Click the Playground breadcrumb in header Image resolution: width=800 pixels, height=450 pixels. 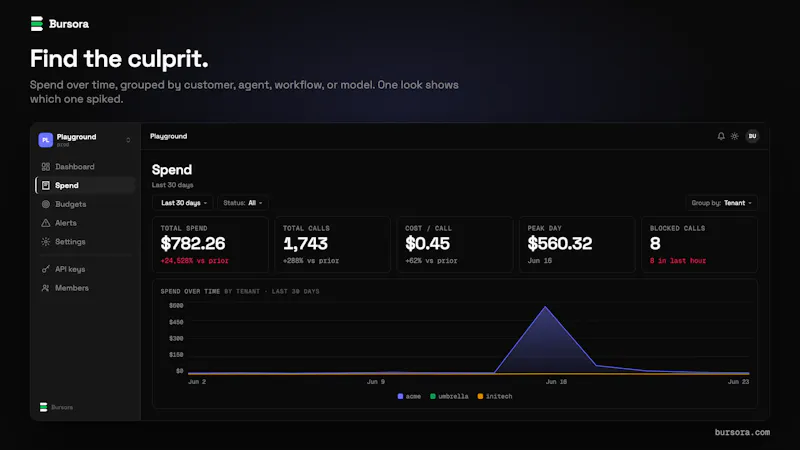tap(168, 136)
